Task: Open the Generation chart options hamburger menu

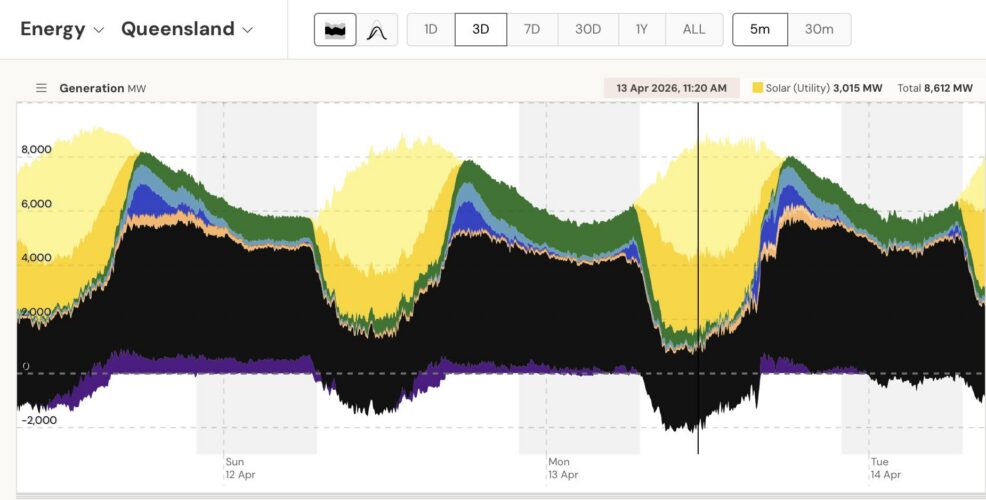Action: 41,88
